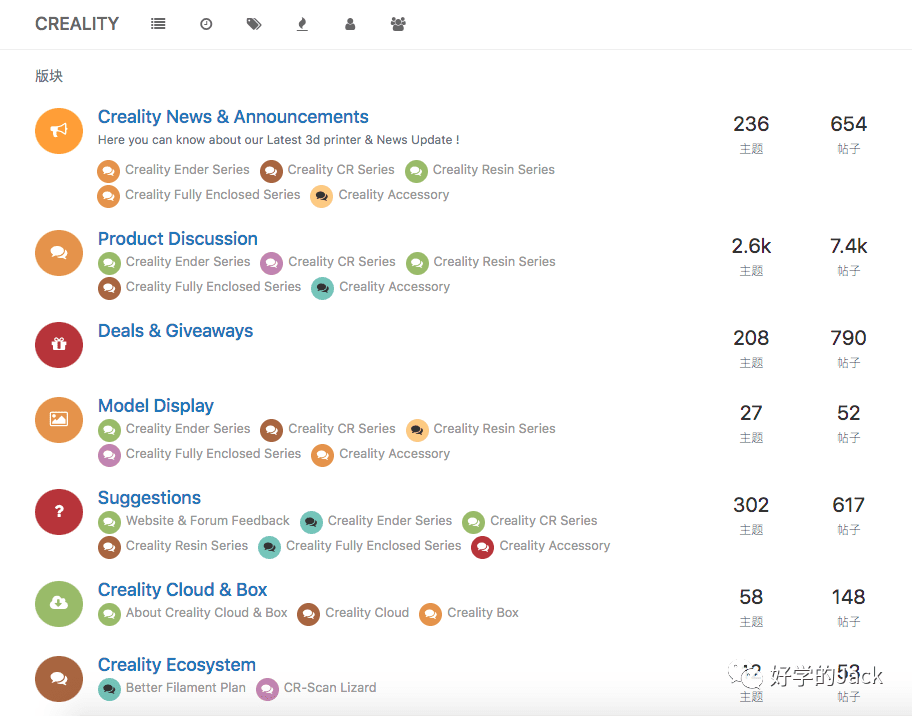This screenshot has width=912, height=716.
Task: Open Creality Box subcategory
Action: pos(483,613)
